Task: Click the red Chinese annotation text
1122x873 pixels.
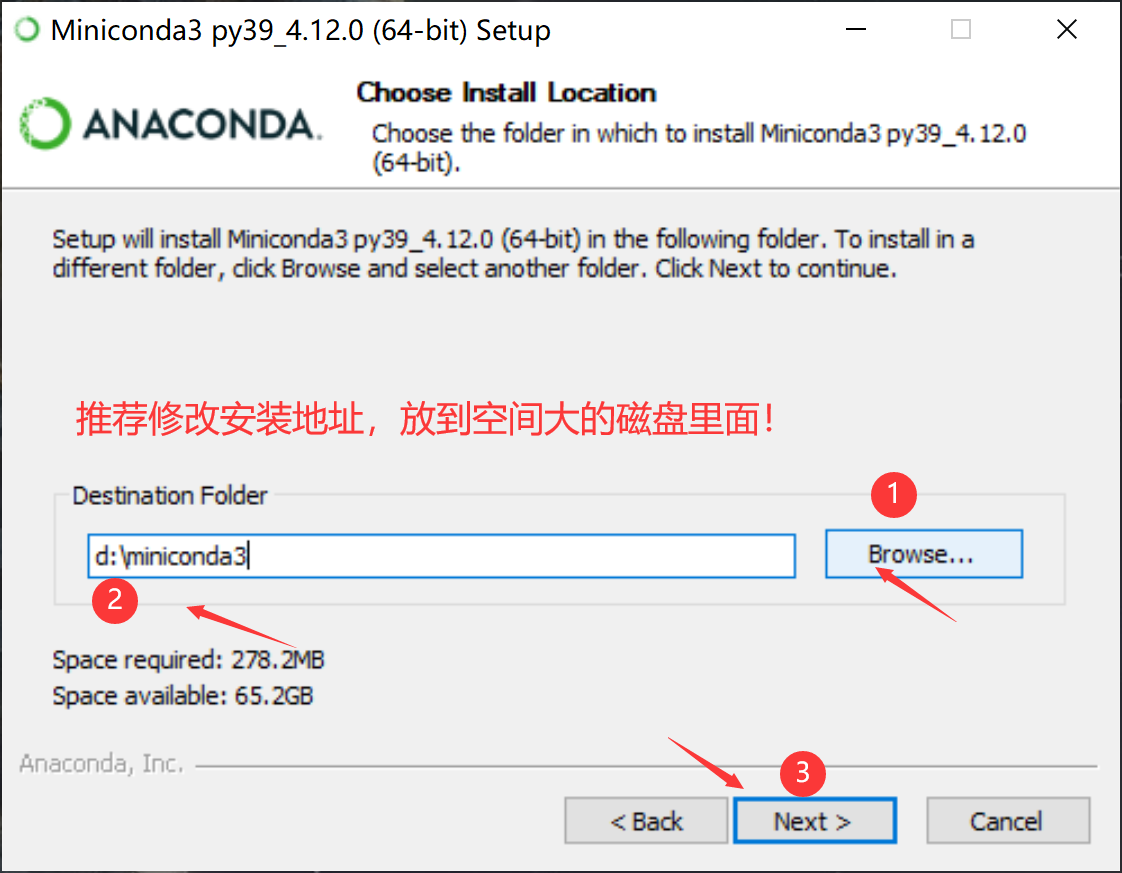Action: click(425, 419)
